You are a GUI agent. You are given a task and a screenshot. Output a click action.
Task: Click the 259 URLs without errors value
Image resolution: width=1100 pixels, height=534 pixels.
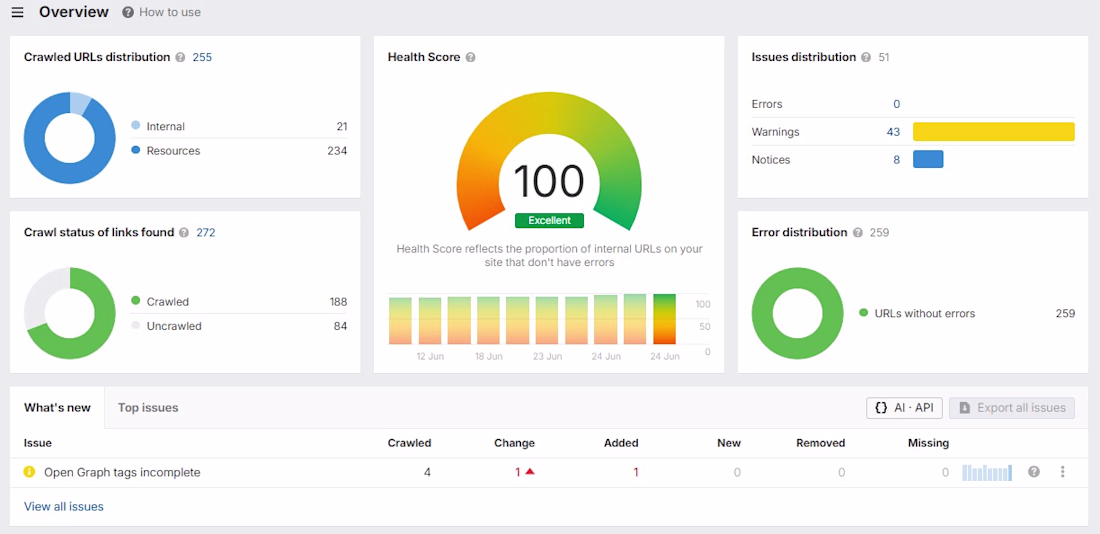pyautogui.click(x=1065, y=314)
